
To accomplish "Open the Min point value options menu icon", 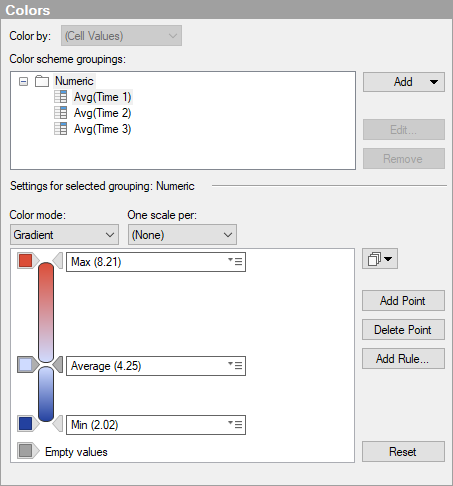I will (235, 424).
